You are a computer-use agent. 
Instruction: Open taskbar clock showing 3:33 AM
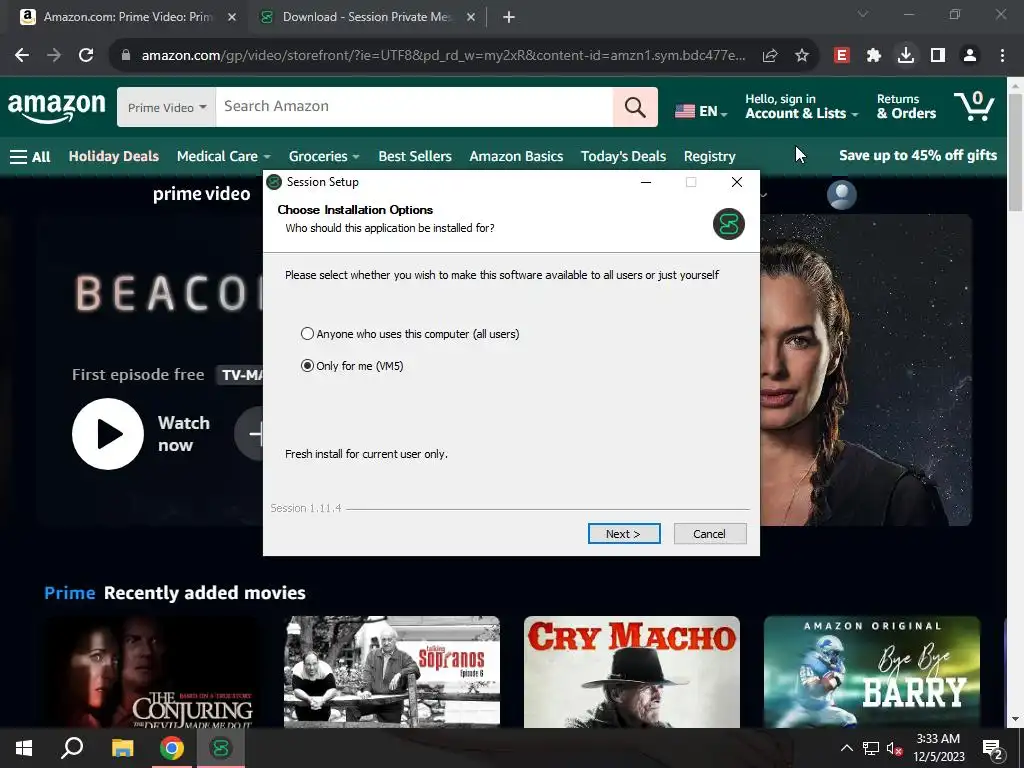(938, 748)
